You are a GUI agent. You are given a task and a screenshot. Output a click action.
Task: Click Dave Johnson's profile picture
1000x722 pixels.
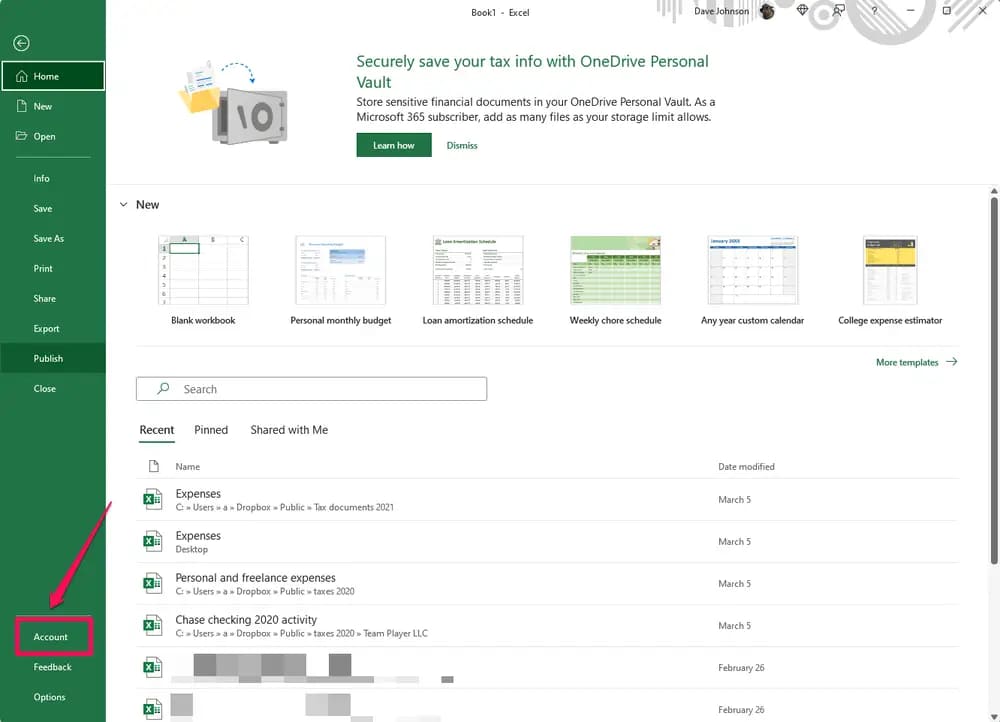click(767, 11)
